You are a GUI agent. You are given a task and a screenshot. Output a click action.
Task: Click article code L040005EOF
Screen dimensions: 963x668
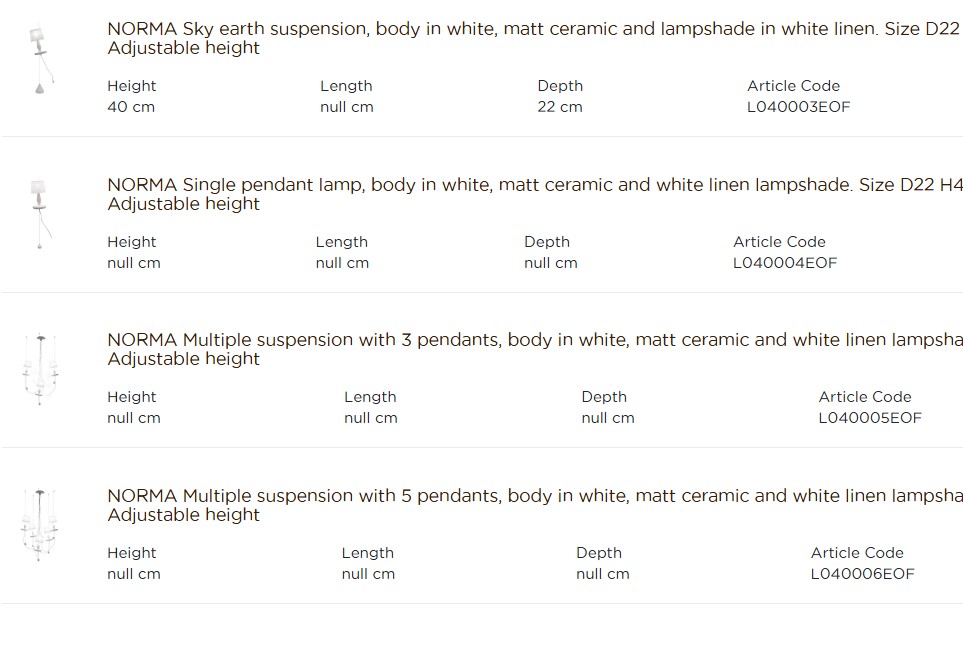click(870, 418)
